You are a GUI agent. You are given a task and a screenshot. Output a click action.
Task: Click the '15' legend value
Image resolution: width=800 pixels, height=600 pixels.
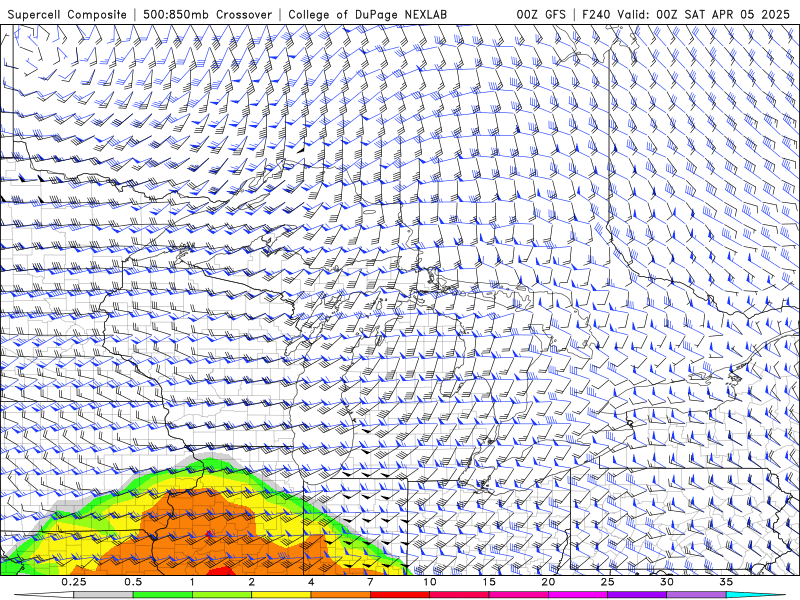489,582
